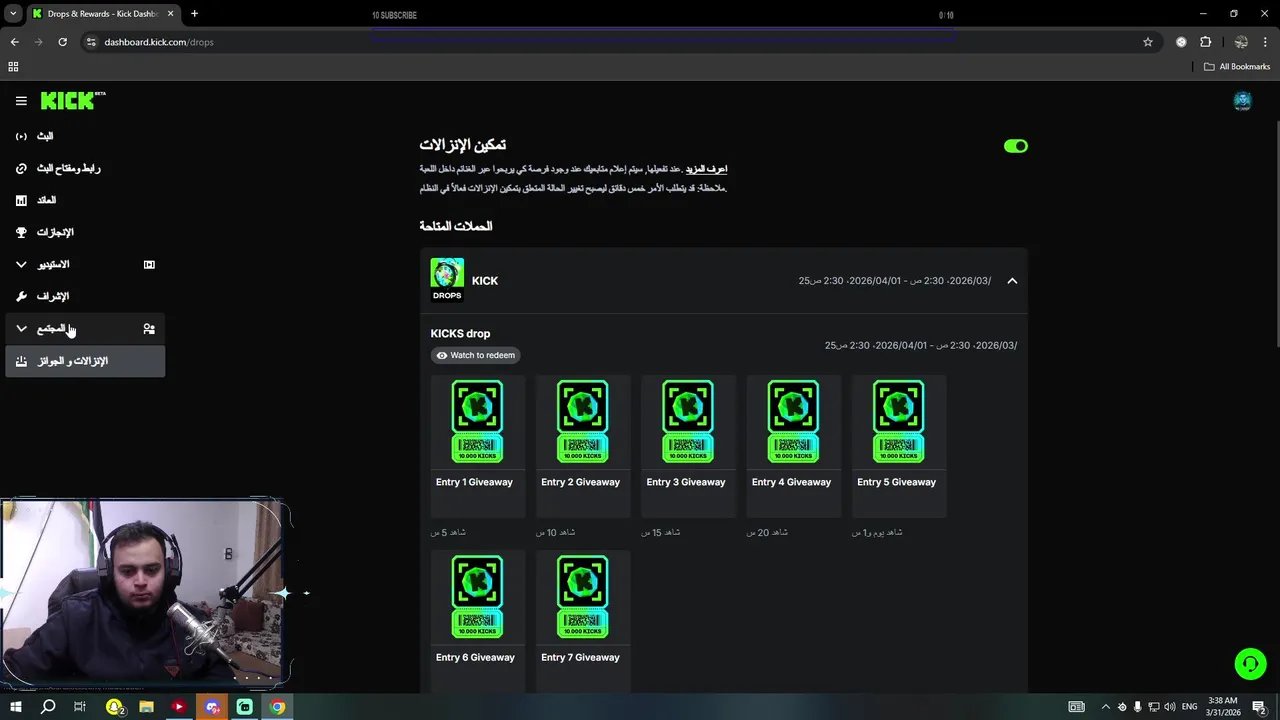This screenshot has height=720, width=1280.
Task: Open الإنجازات in the sidebar
Action: point(85,232)
